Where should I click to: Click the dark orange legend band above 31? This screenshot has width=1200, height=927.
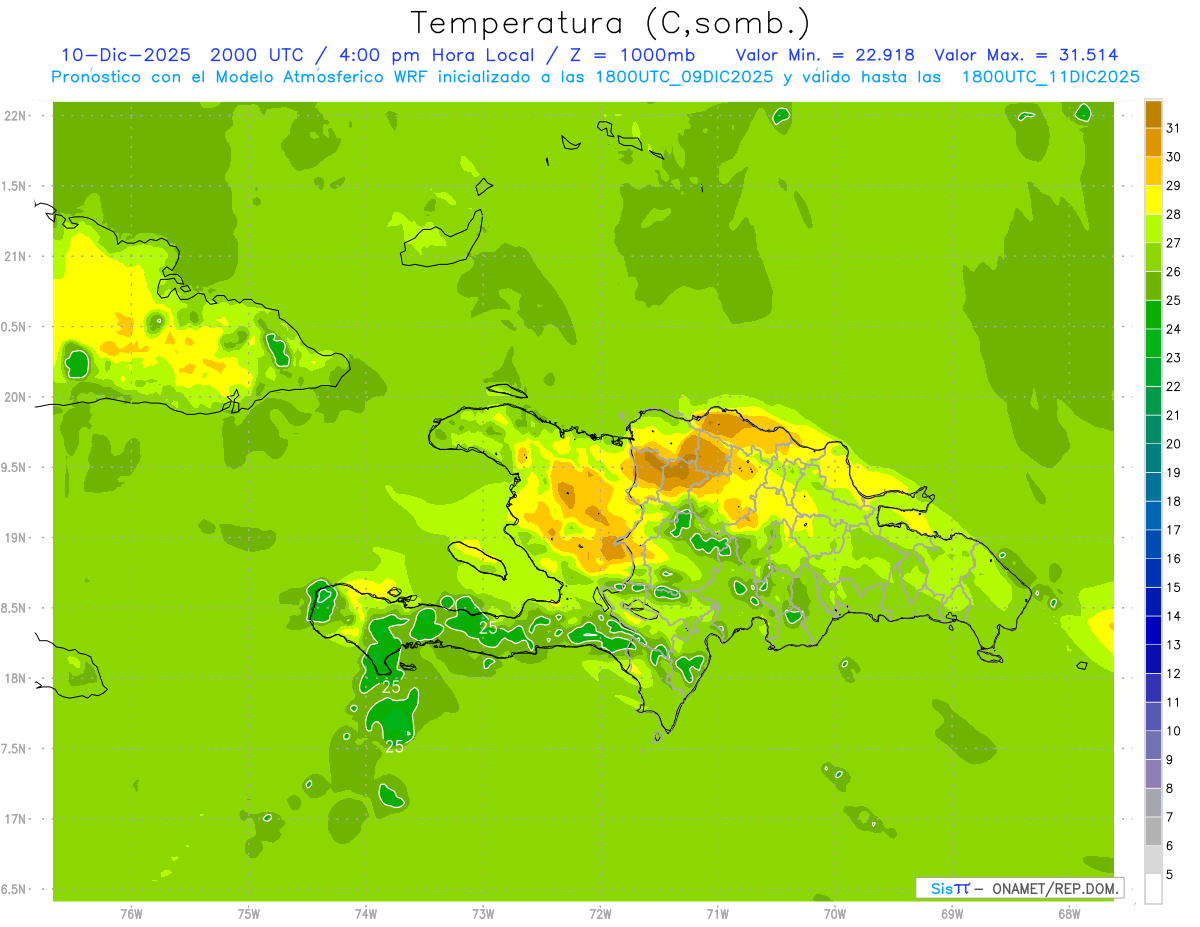(x=1153, y=115)
